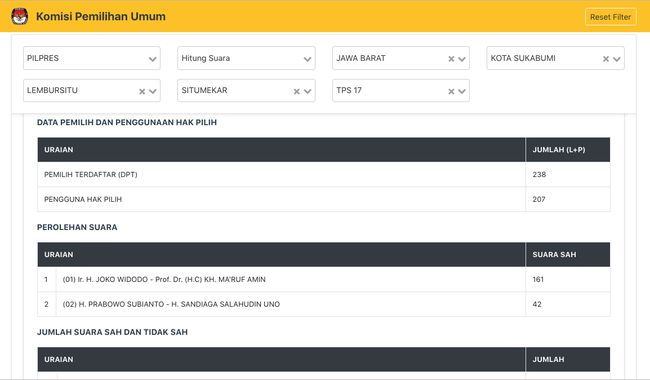The image size is (650, 380).
Task: Select the Joko Widodo candidate row
Action: [324, 279]
